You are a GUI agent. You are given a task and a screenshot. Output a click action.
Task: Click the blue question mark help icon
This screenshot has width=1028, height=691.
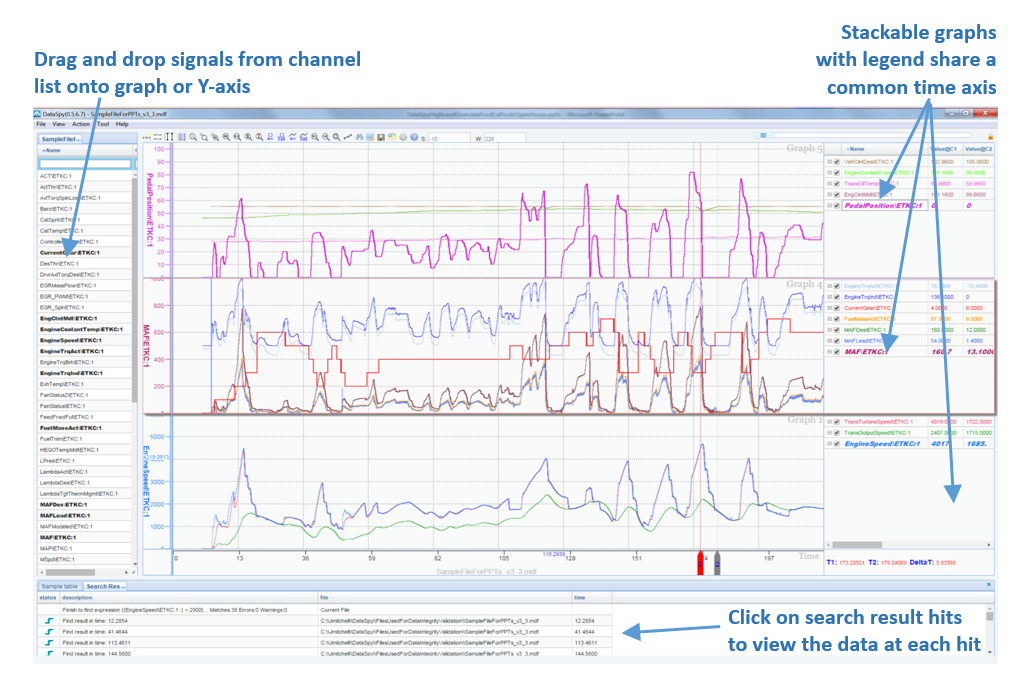(414, 137)
